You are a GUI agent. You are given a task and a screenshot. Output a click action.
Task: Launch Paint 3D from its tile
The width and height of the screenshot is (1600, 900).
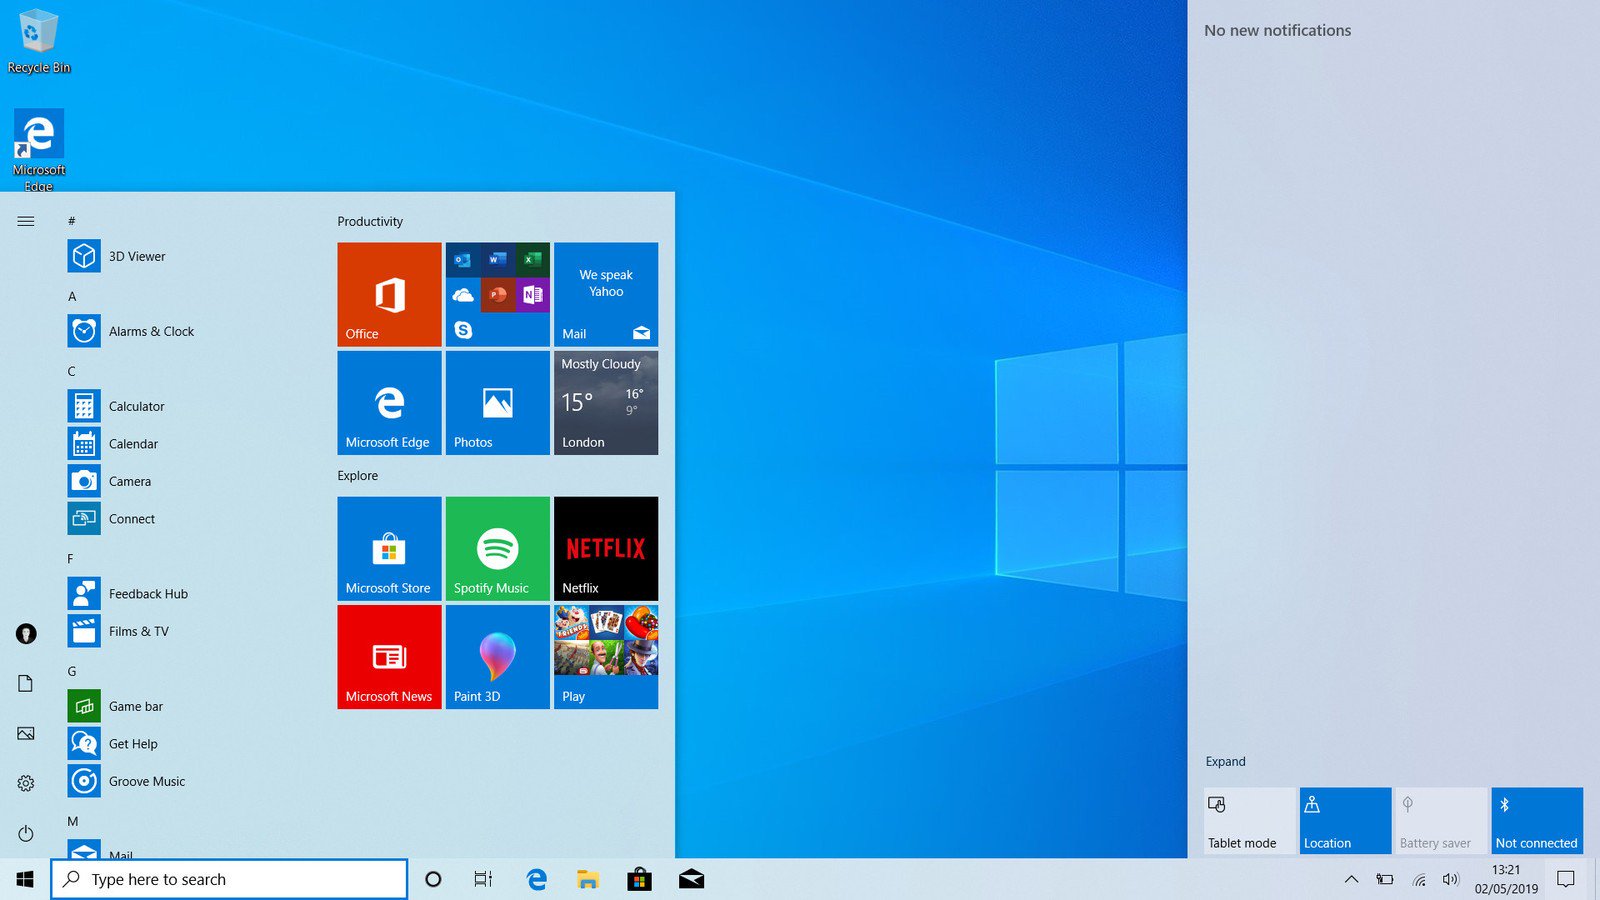coord(497,657)
